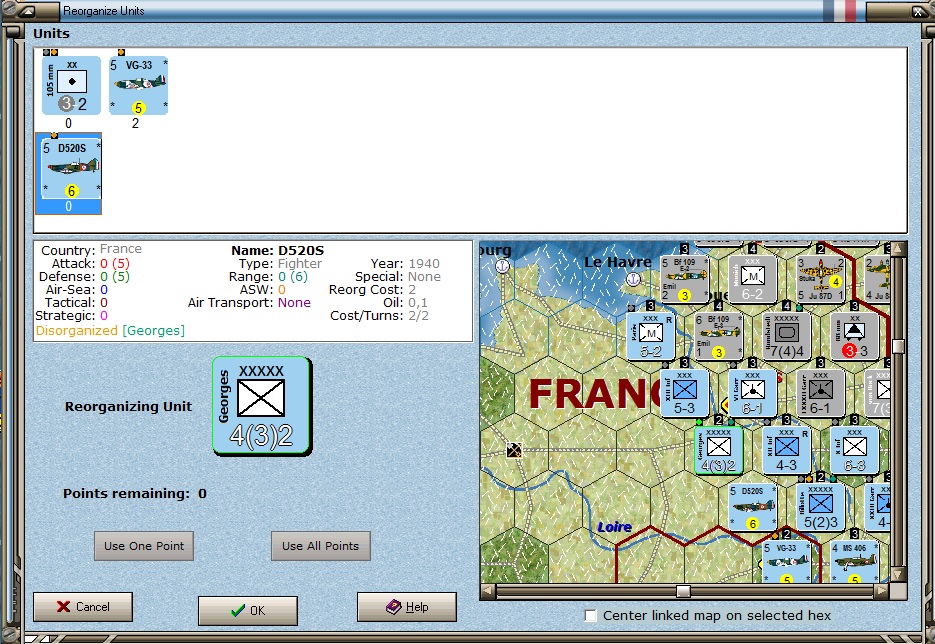Click the 'Disorganized [Georges]' status text
This screenshot has width=935, height=644.
click(x=110, y=330)
